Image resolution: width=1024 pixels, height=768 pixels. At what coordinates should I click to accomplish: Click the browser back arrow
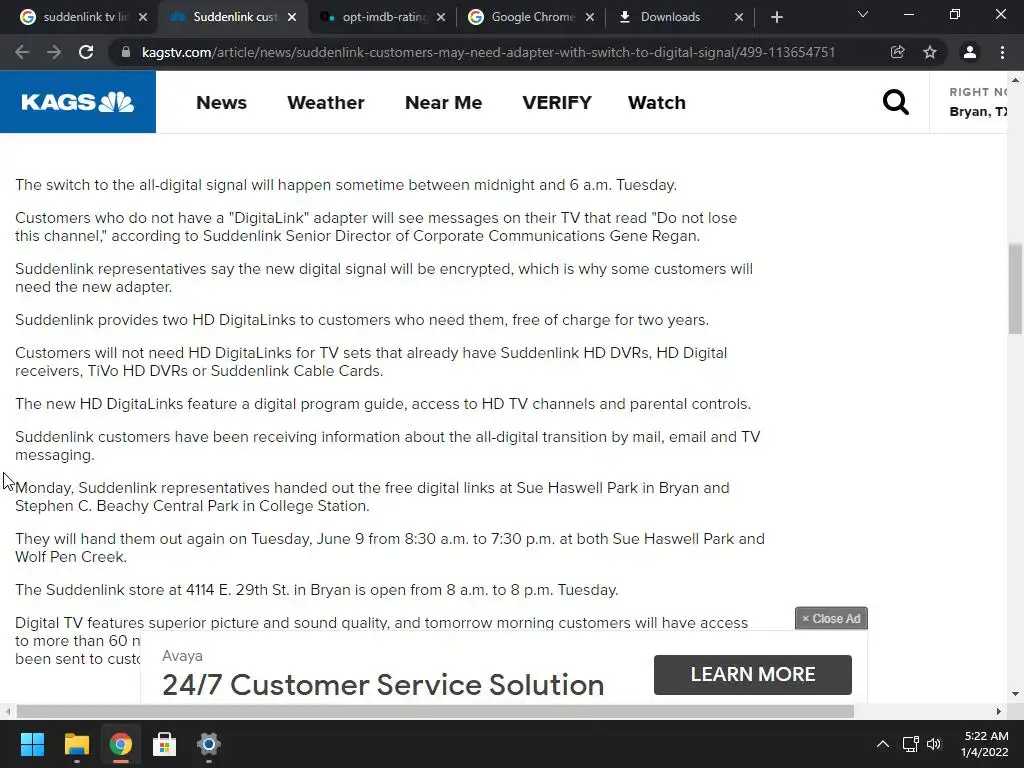[22, 52]
